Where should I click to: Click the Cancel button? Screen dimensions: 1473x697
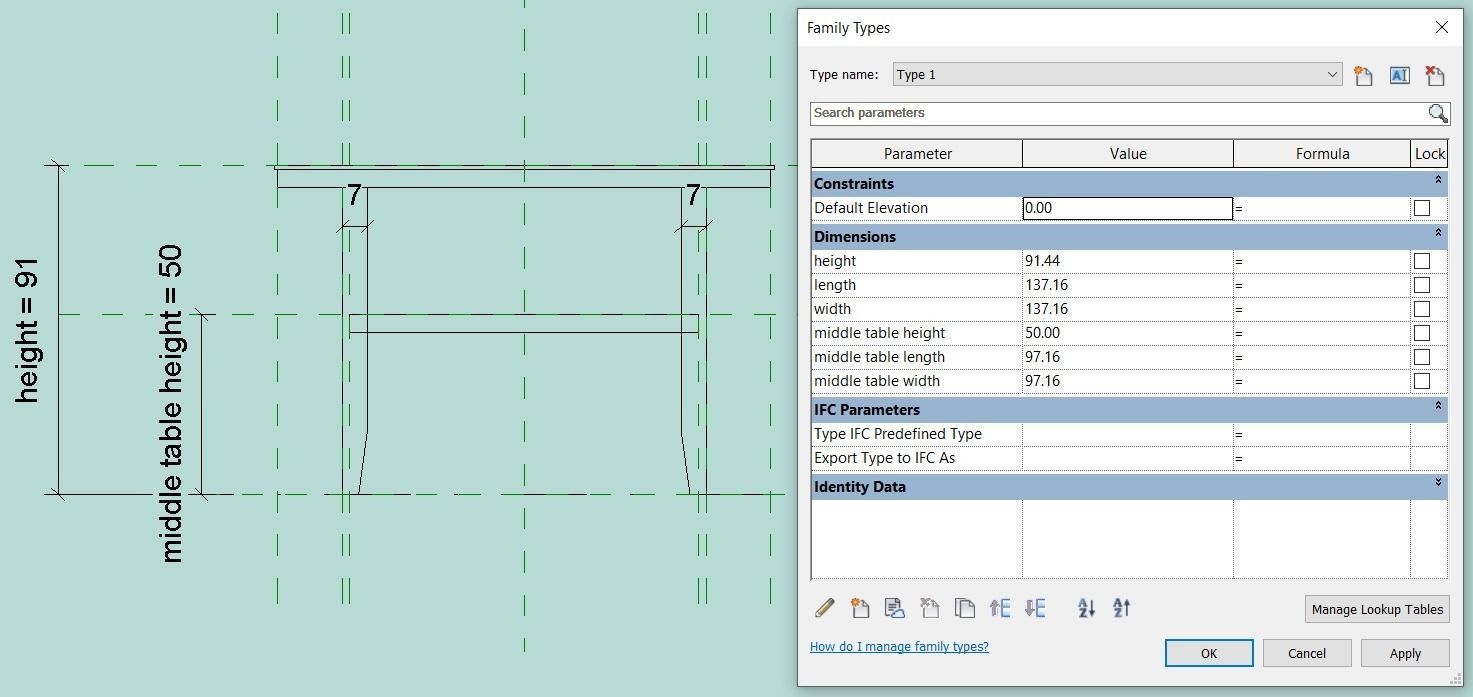tap(1307, 653)
